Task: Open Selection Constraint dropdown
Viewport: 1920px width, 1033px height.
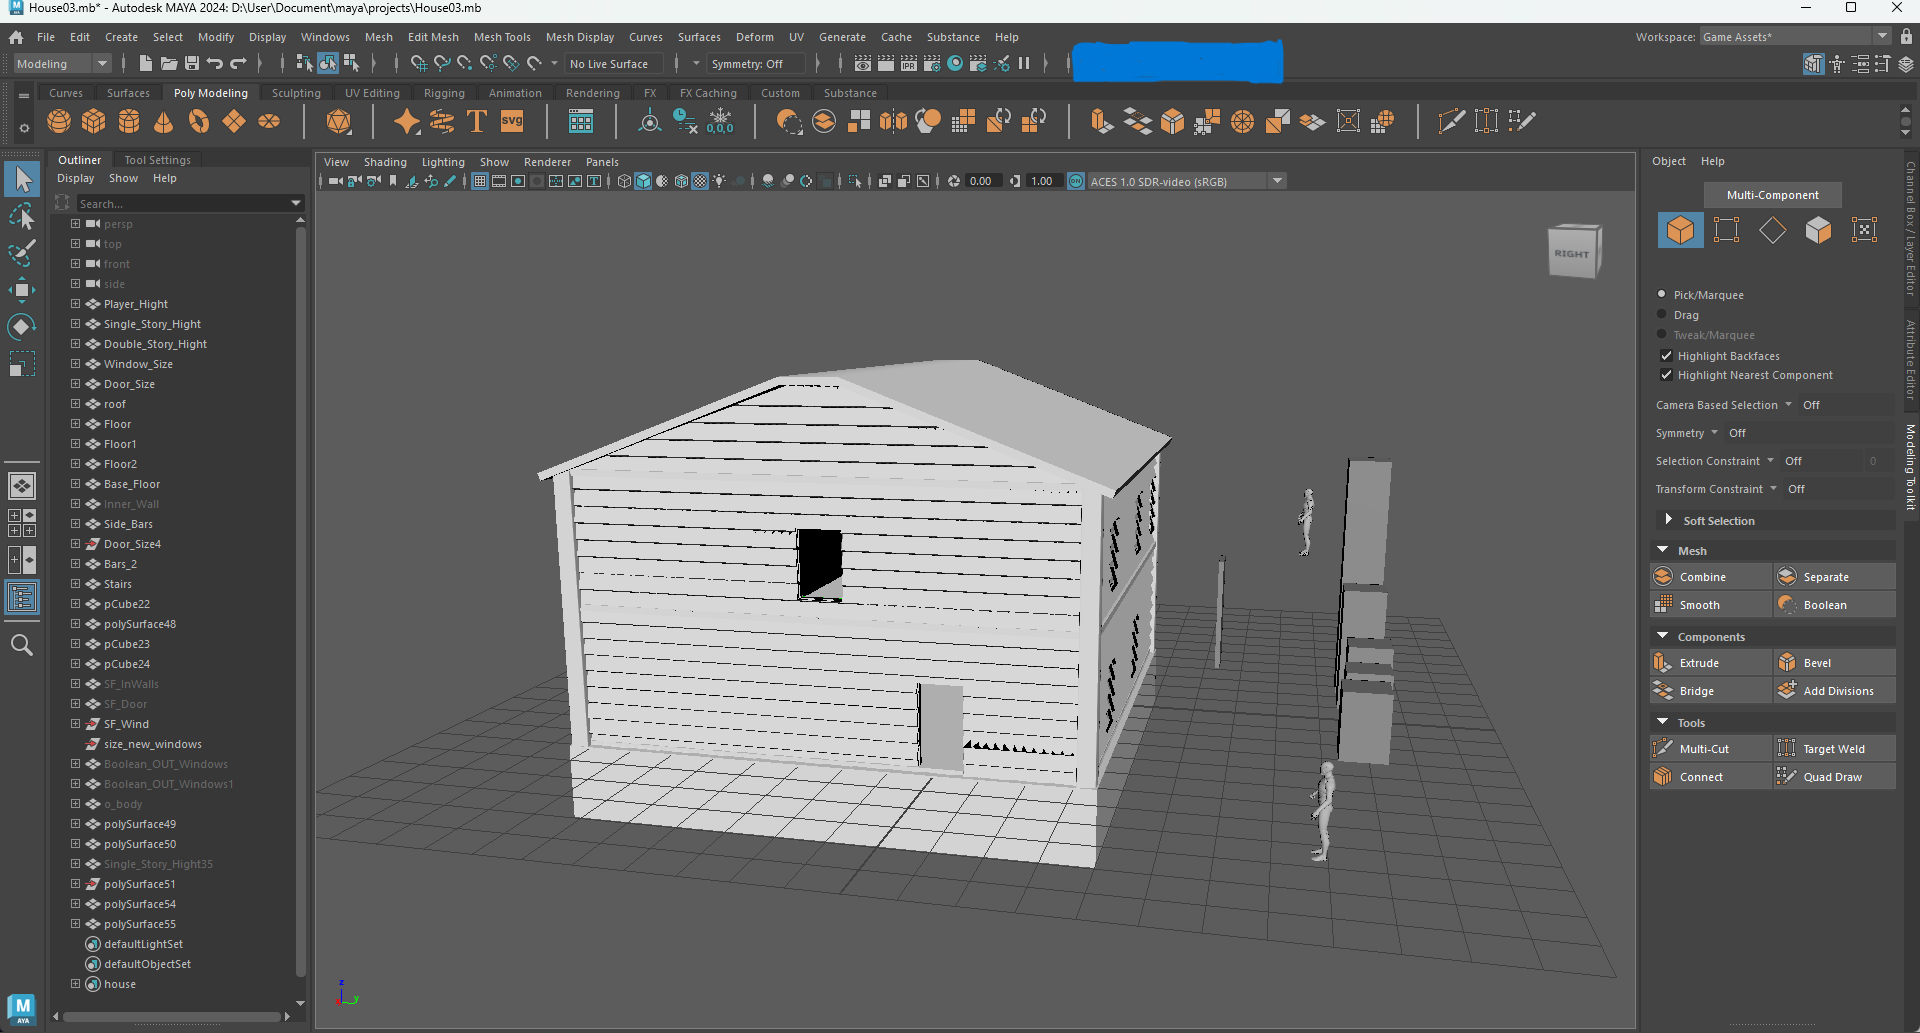Action: pos(1715,461)
